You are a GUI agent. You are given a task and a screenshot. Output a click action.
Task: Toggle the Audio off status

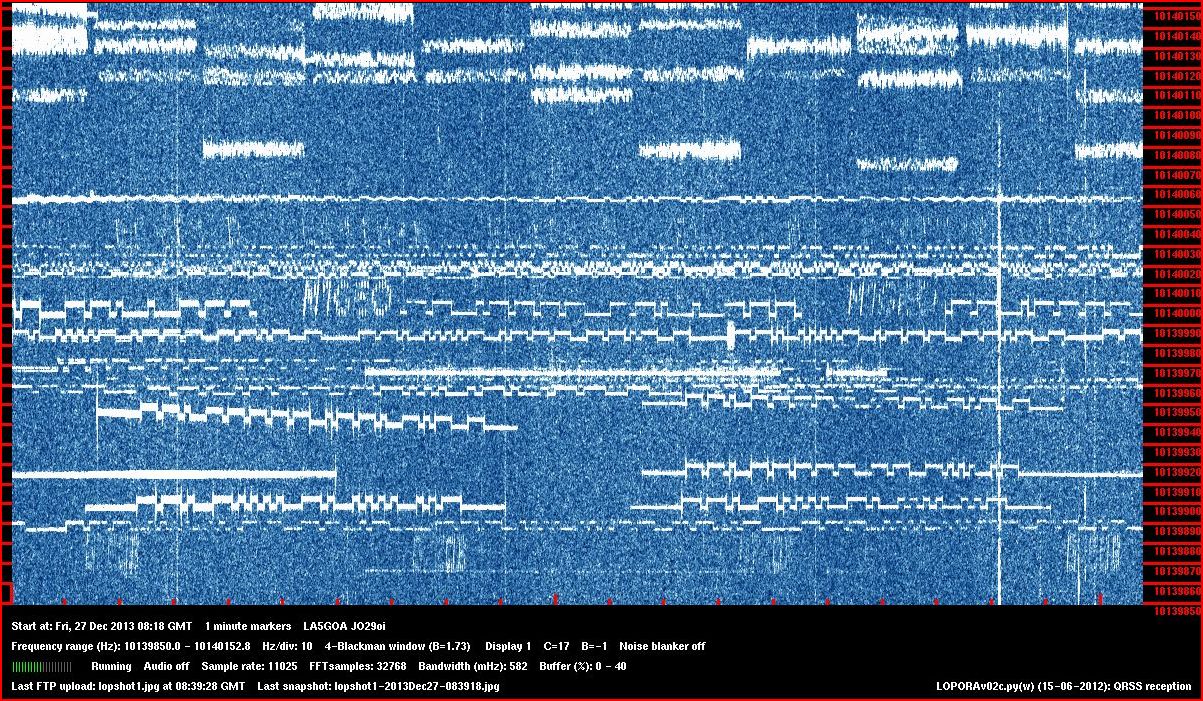pos(166,666)
